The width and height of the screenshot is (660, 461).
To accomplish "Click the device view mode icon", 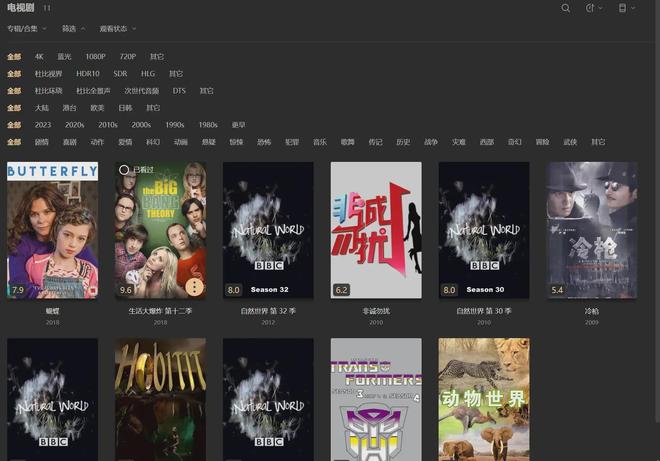I will [622, 8].
